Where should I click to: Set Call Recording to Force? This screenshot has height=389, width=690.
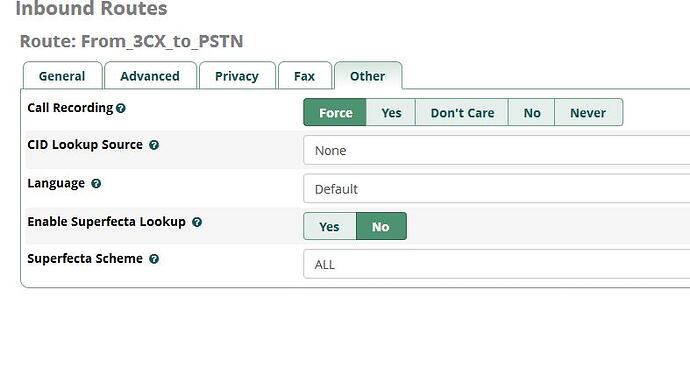point(335,113)
